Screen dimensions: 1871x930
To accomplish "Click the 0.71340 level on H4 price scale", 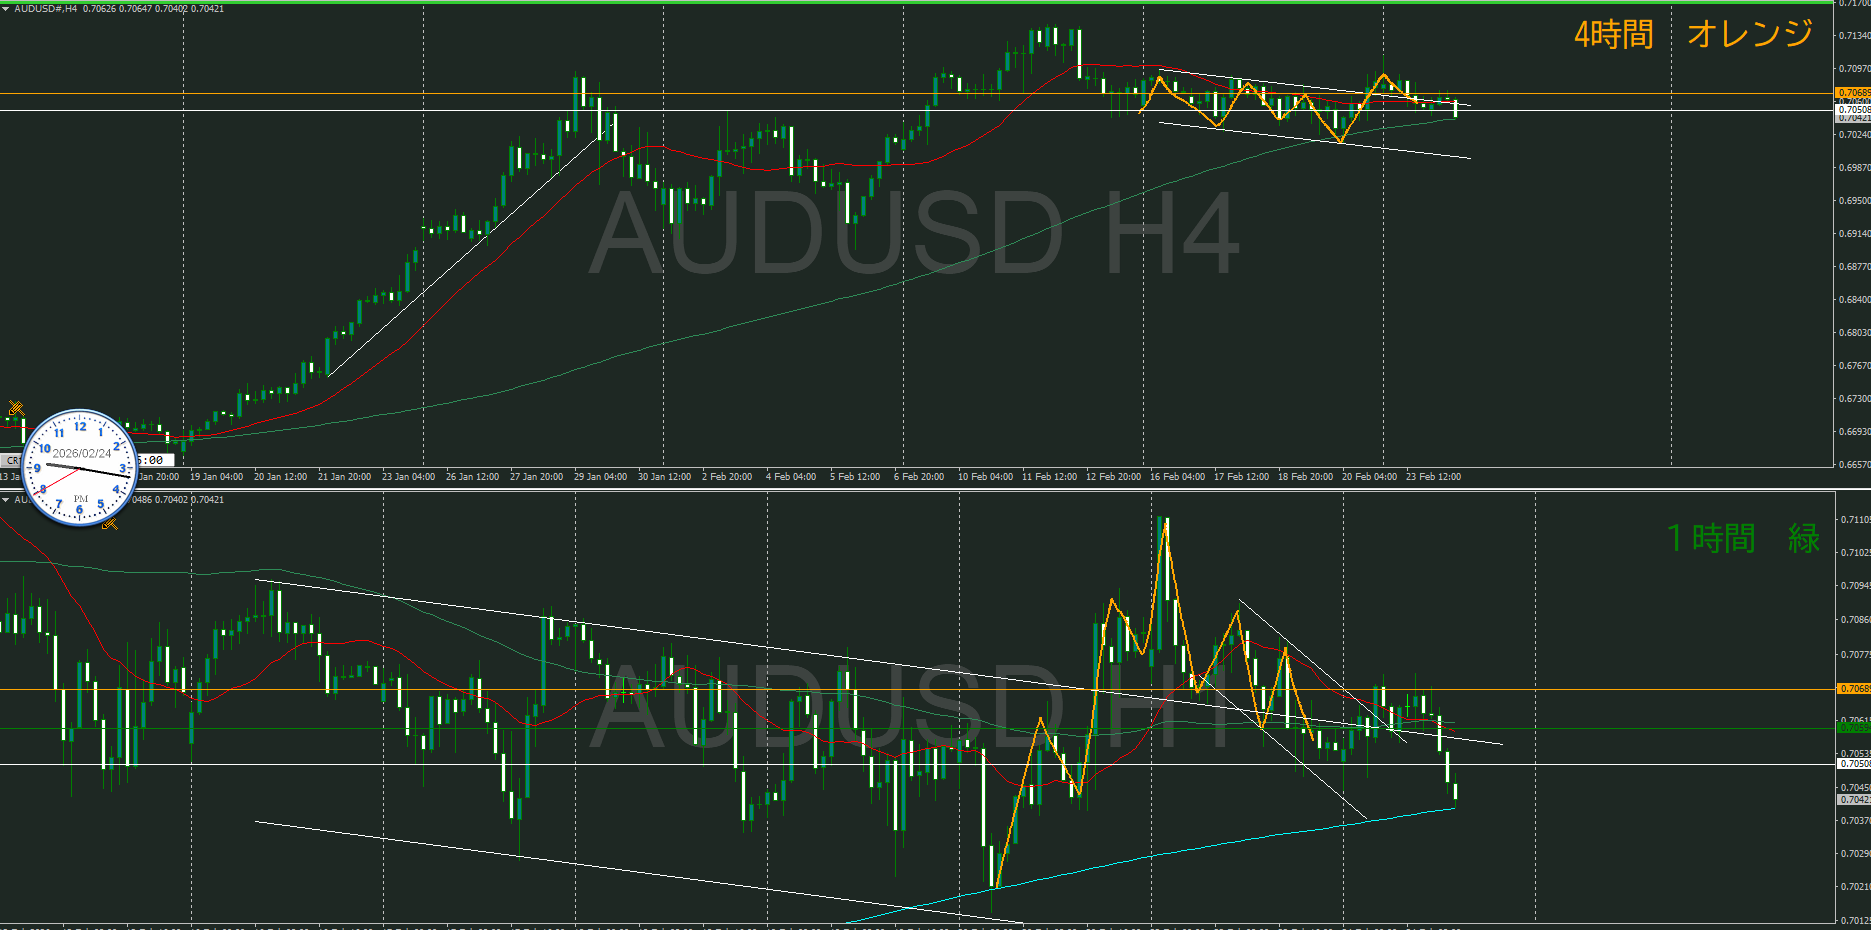I will [x=1854, y=36].
